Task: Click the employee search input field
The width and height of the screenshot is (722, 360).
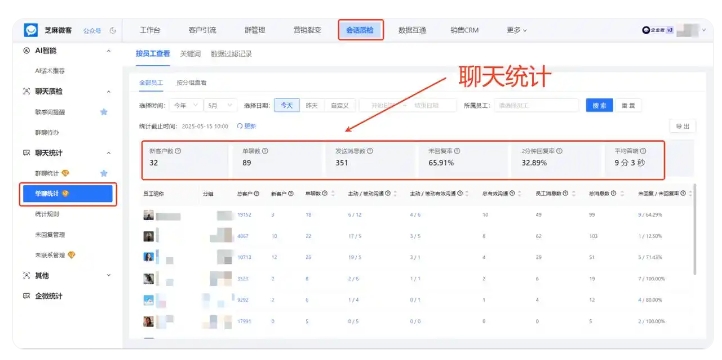Action: pyautogui.click(x=536, y=105)
